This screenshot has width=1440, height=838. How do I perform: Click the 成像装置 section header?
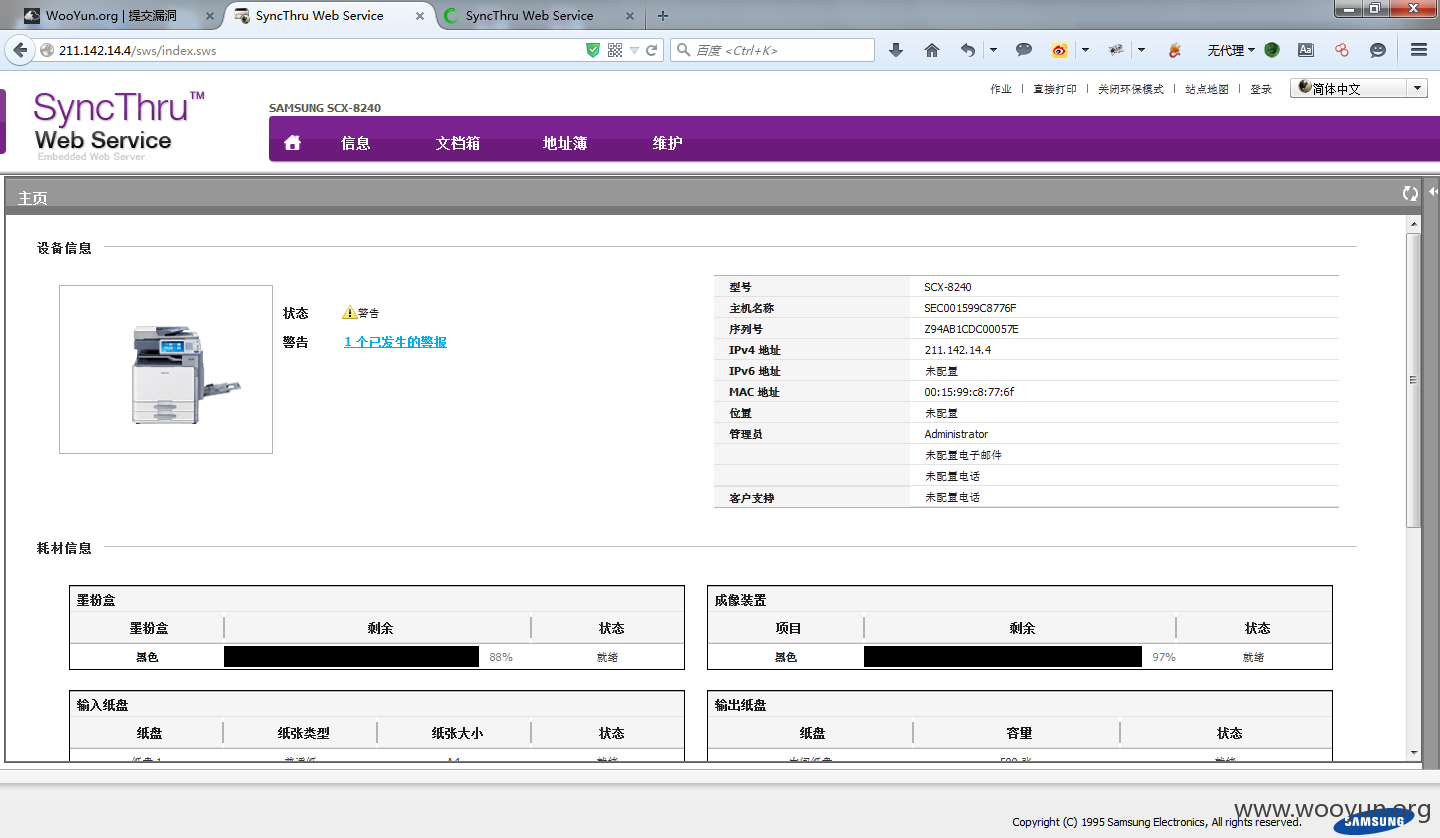tap(740, 600)
